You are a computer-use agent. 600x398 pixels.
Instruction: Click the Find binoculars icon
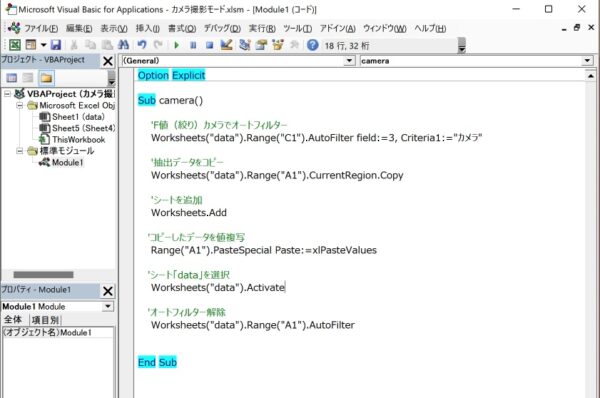(123, 45)
